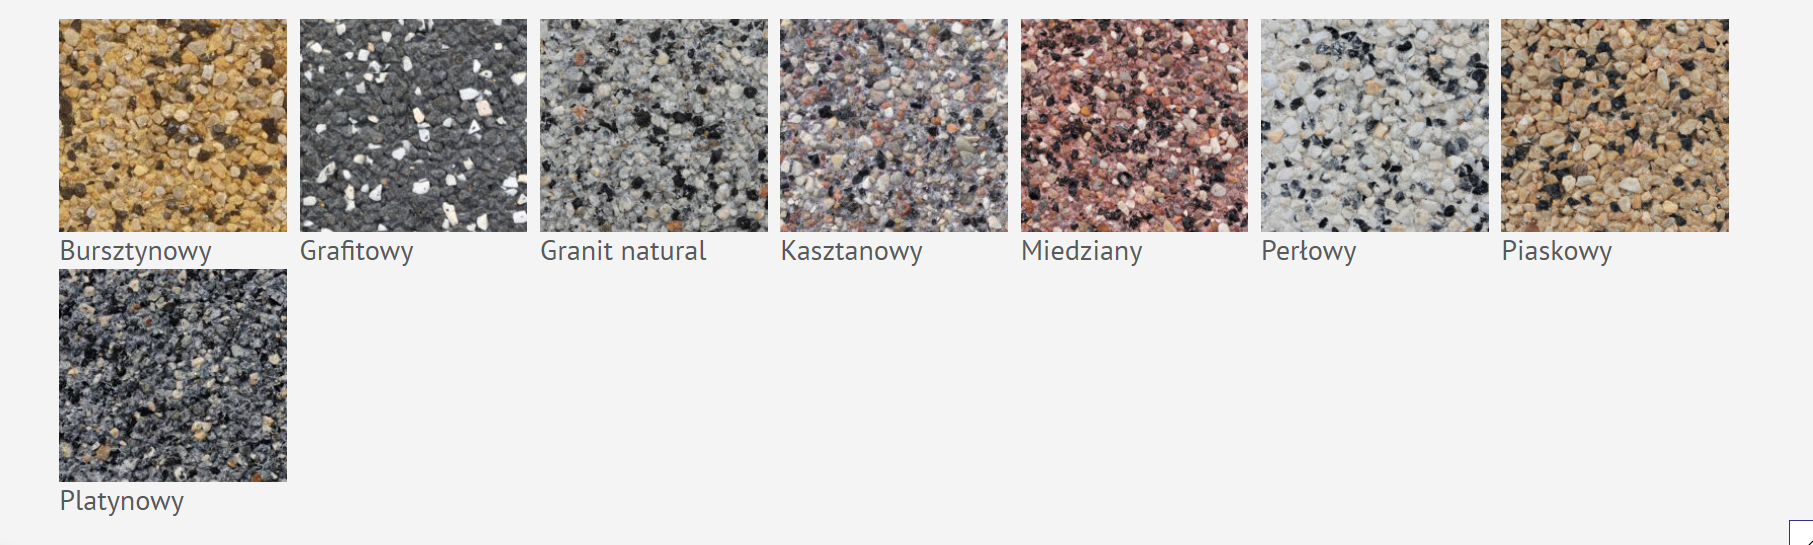Select the Miedziany reddish stone swatch

[1134, 126]
